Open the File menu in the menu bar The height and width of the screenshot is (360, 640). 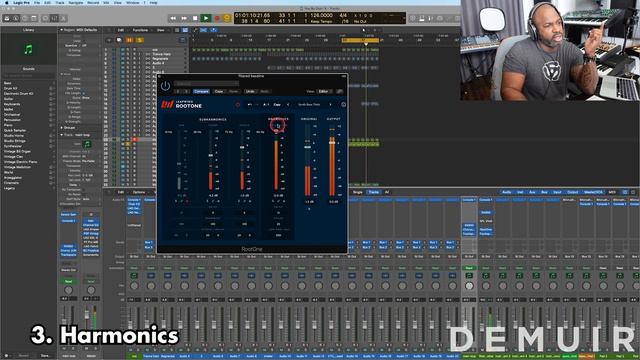(x=37, y=2)
